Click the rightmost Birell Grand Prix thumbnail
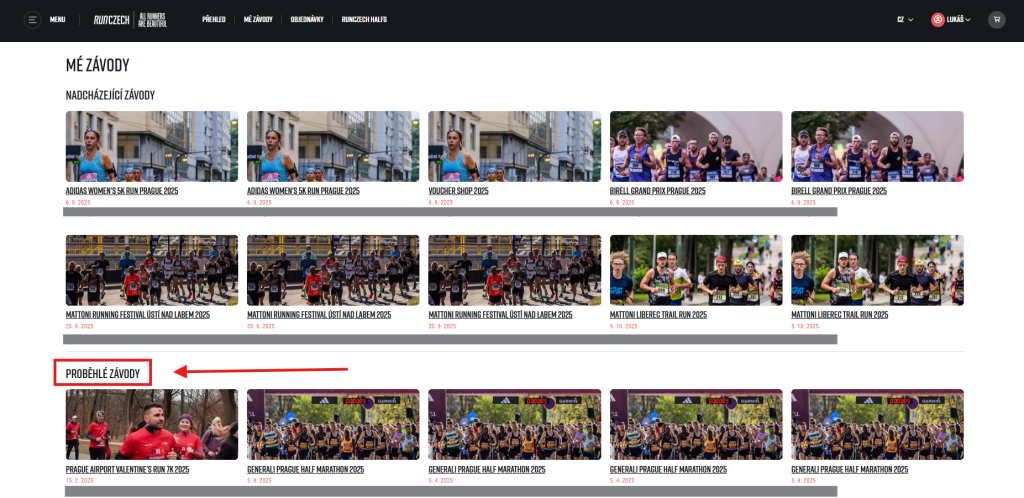 [878, 146]
